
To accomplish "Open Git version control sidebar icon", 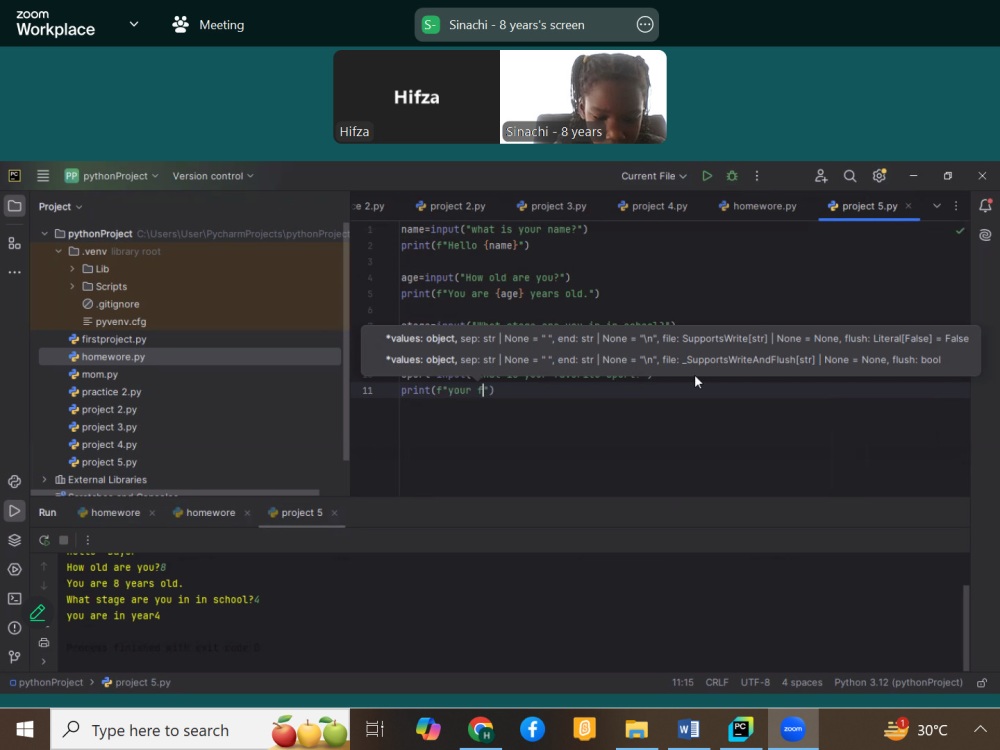I will 14,656.
